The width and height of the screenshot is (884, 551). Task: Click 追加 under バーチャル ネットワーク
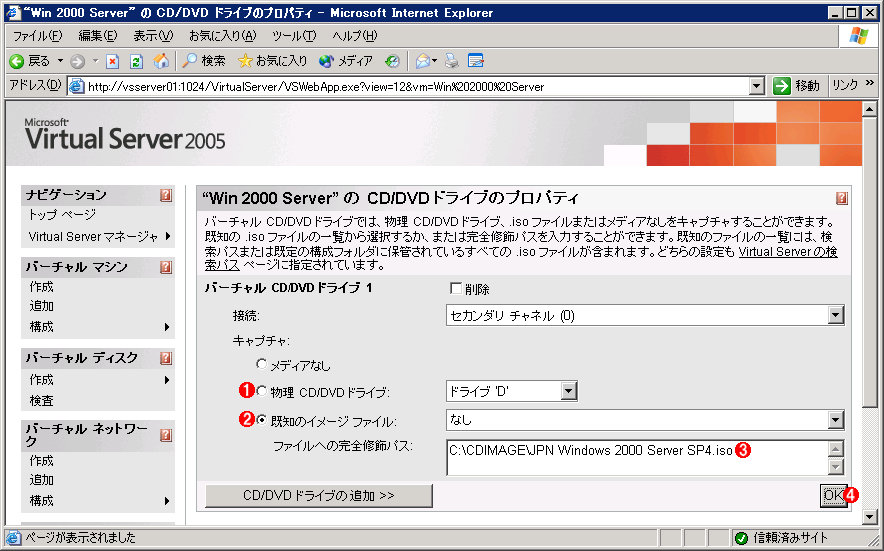(x=42, y=480)
